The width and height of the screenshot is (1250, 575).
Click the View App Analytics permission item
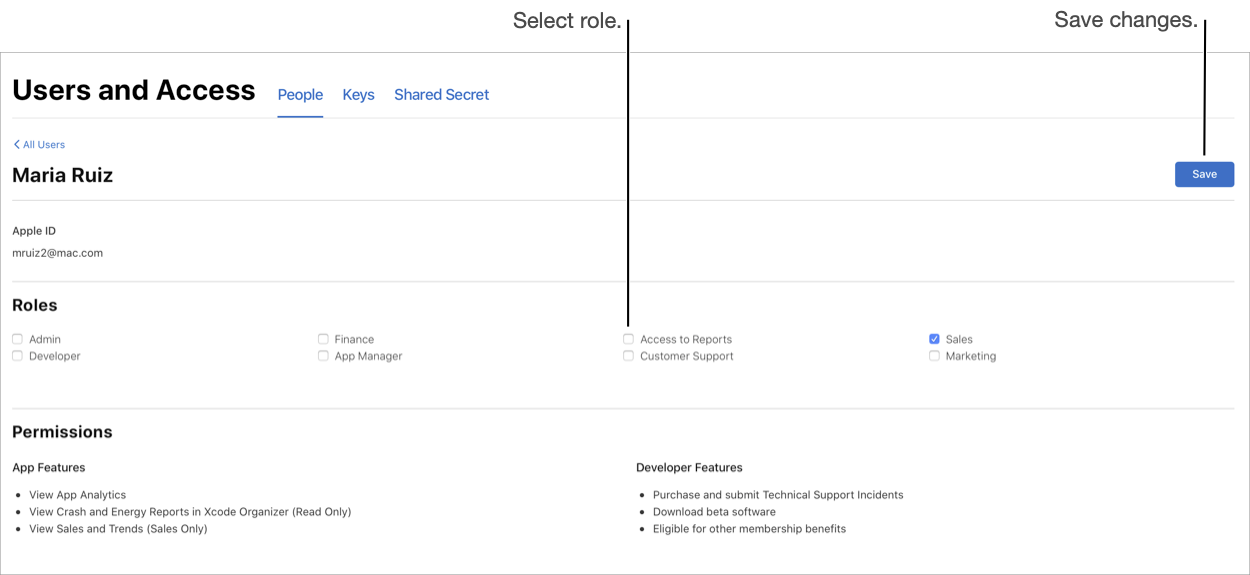pyautogui.click(x=77, y=495)
